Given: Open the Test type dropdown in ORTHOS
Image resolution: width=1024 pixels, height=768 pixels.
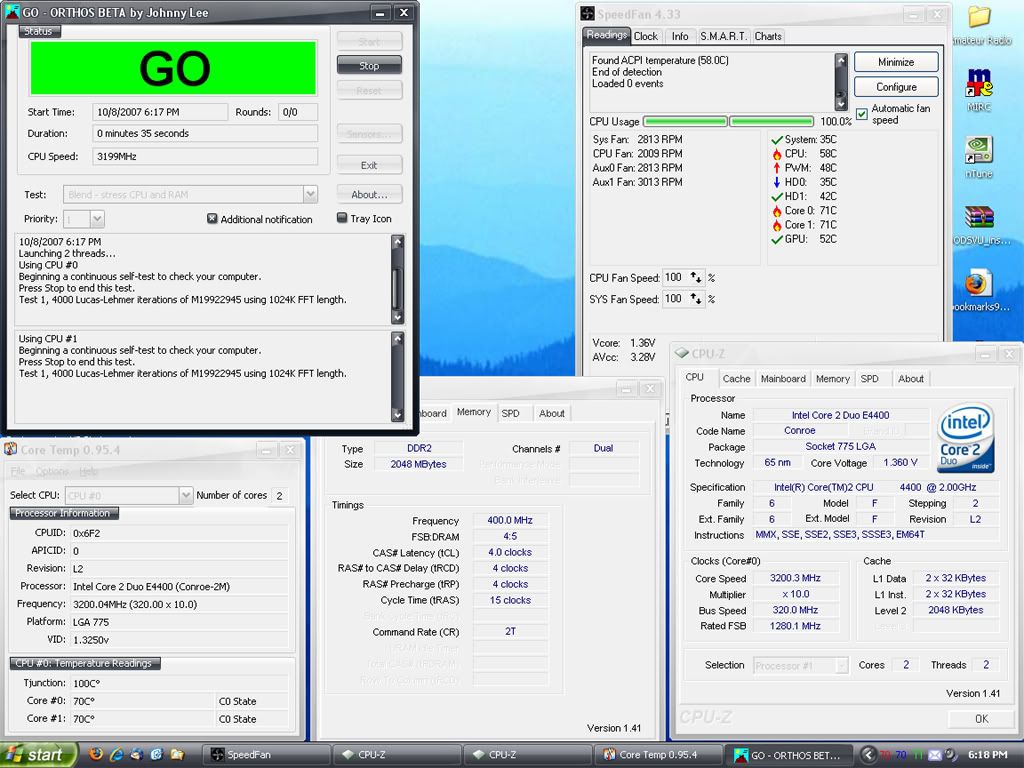Looking at the screenshot, I should pos(310,194).
